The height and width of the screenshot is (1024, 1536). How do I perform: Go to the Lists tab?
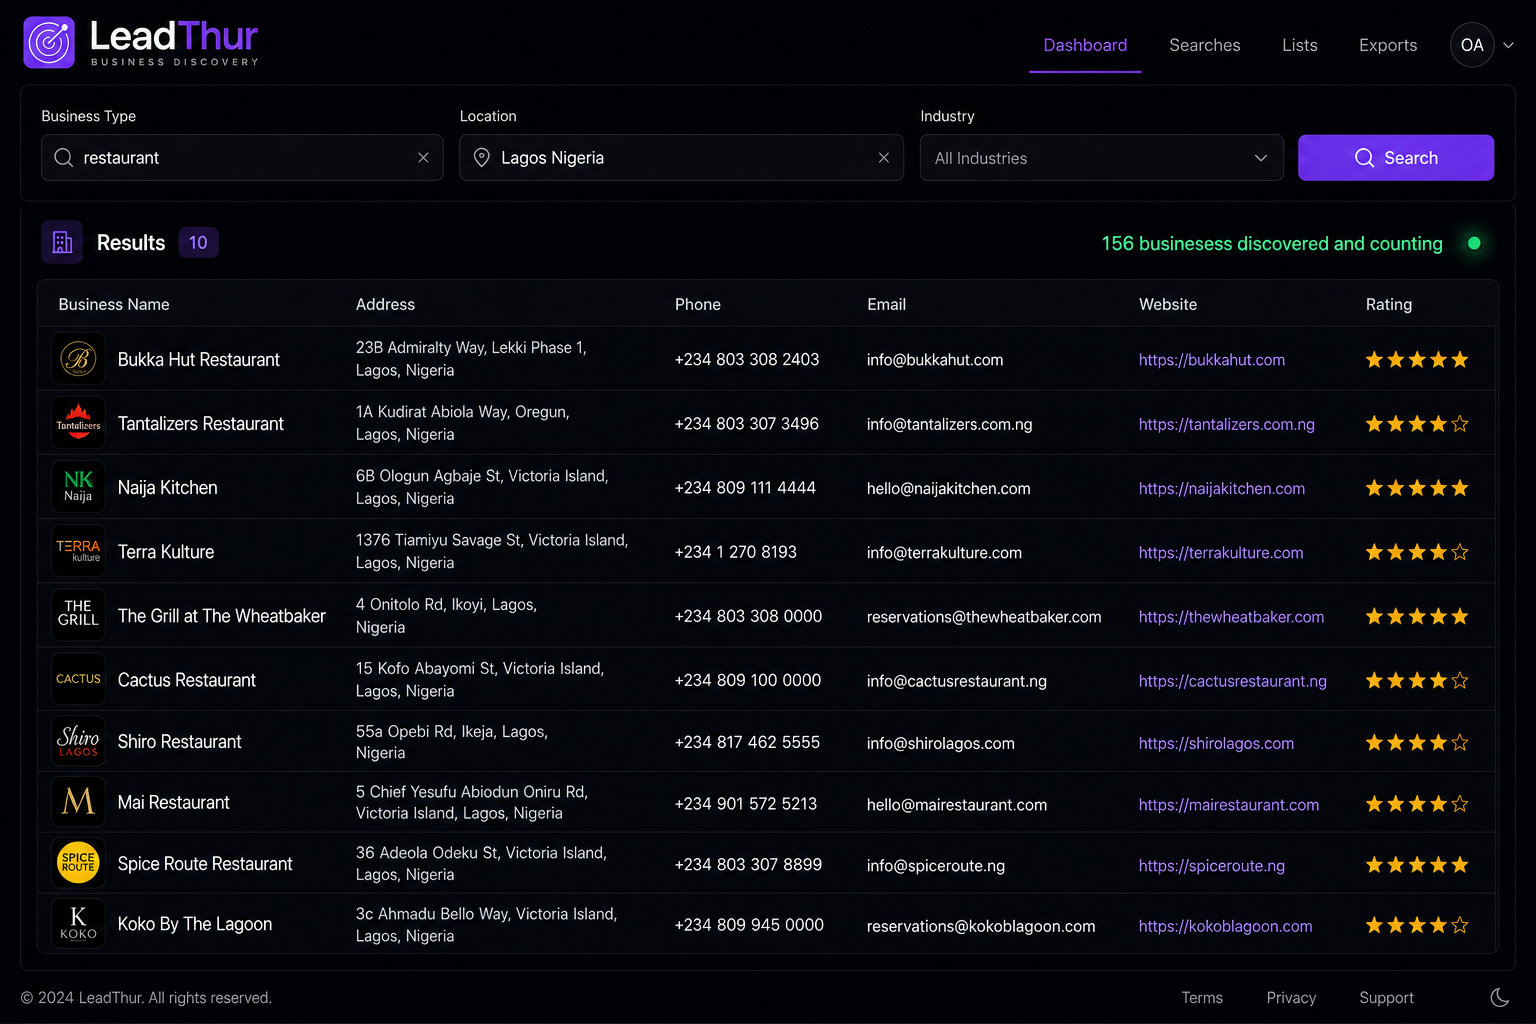tap(1300, 45)
